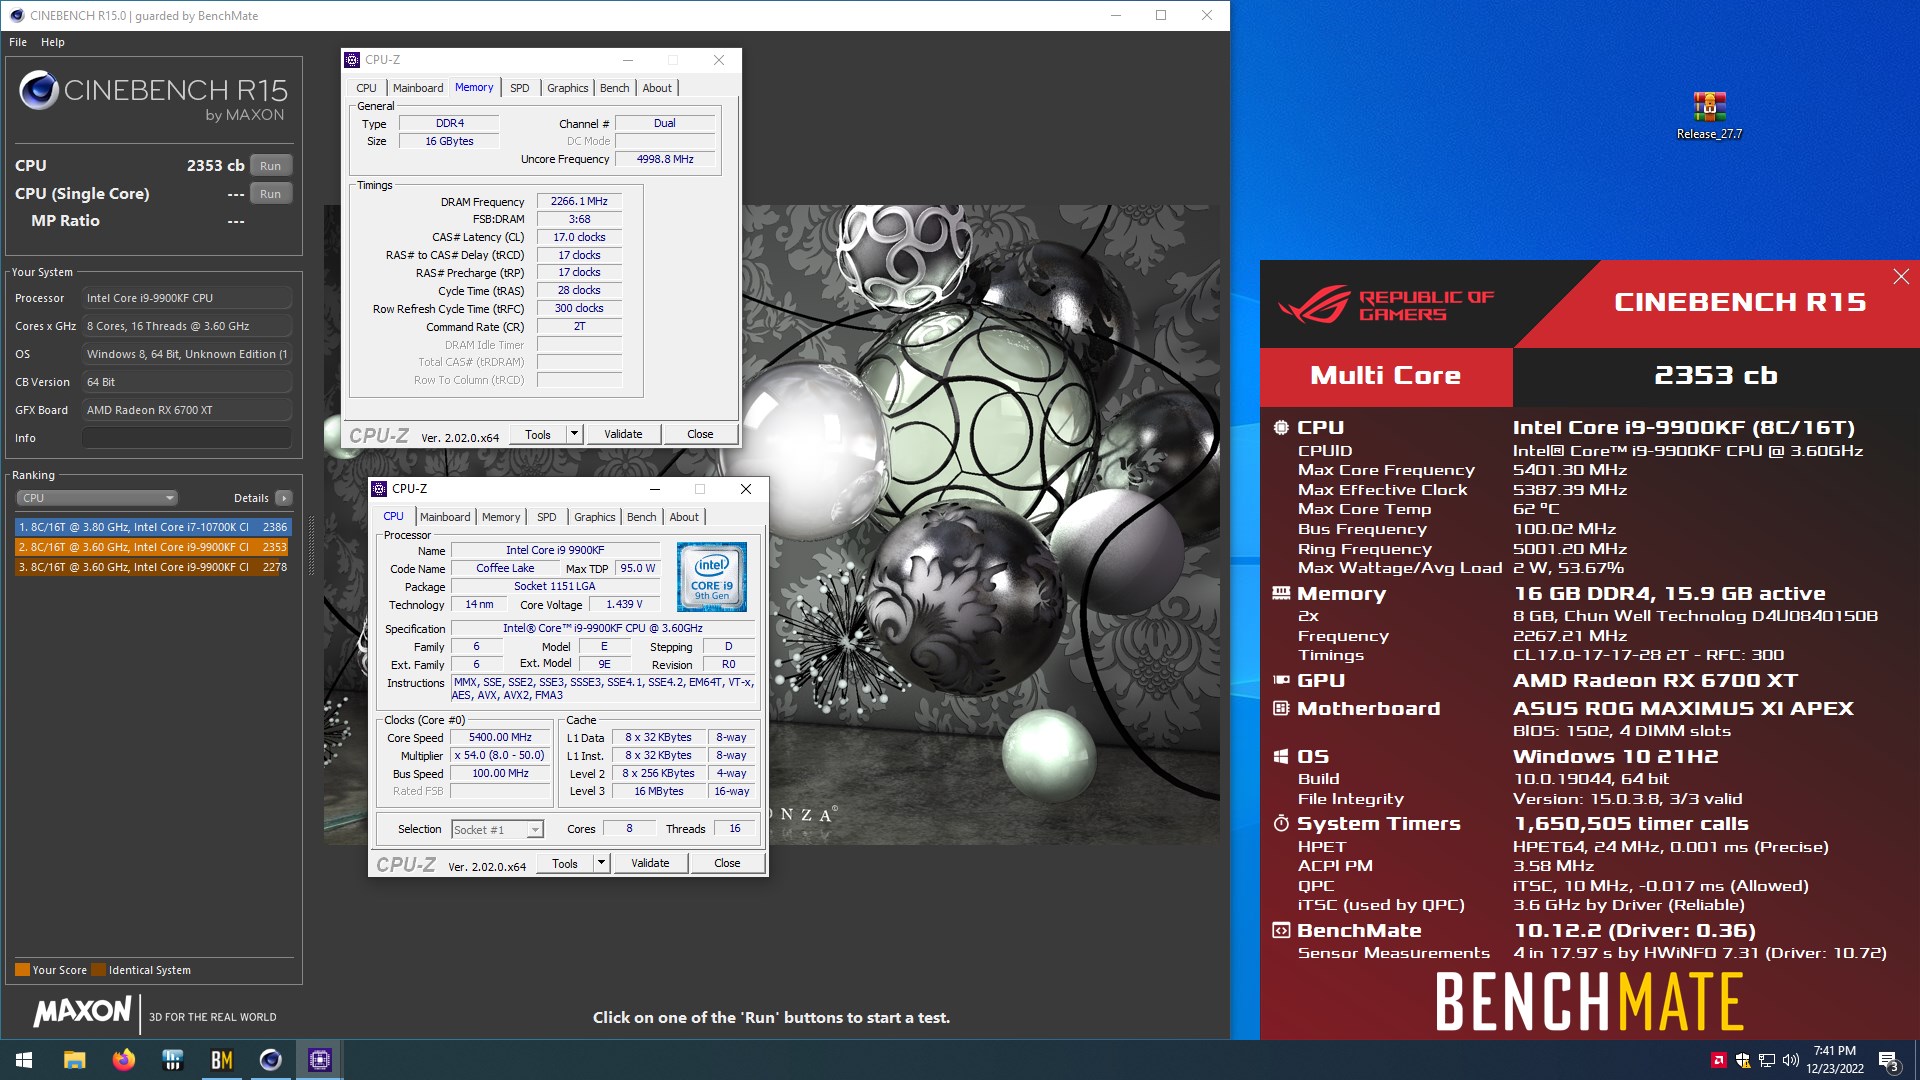Click the CPU-Z CPU window title icon
The image size is (1920, 1080).
tap(379, 489)
